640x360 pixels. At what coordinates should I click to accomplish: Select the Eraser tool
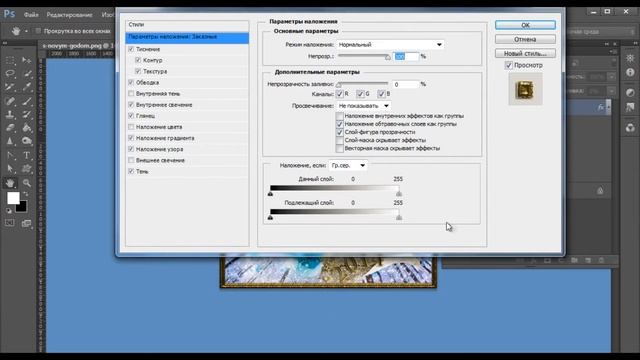(x=10, y=128)
